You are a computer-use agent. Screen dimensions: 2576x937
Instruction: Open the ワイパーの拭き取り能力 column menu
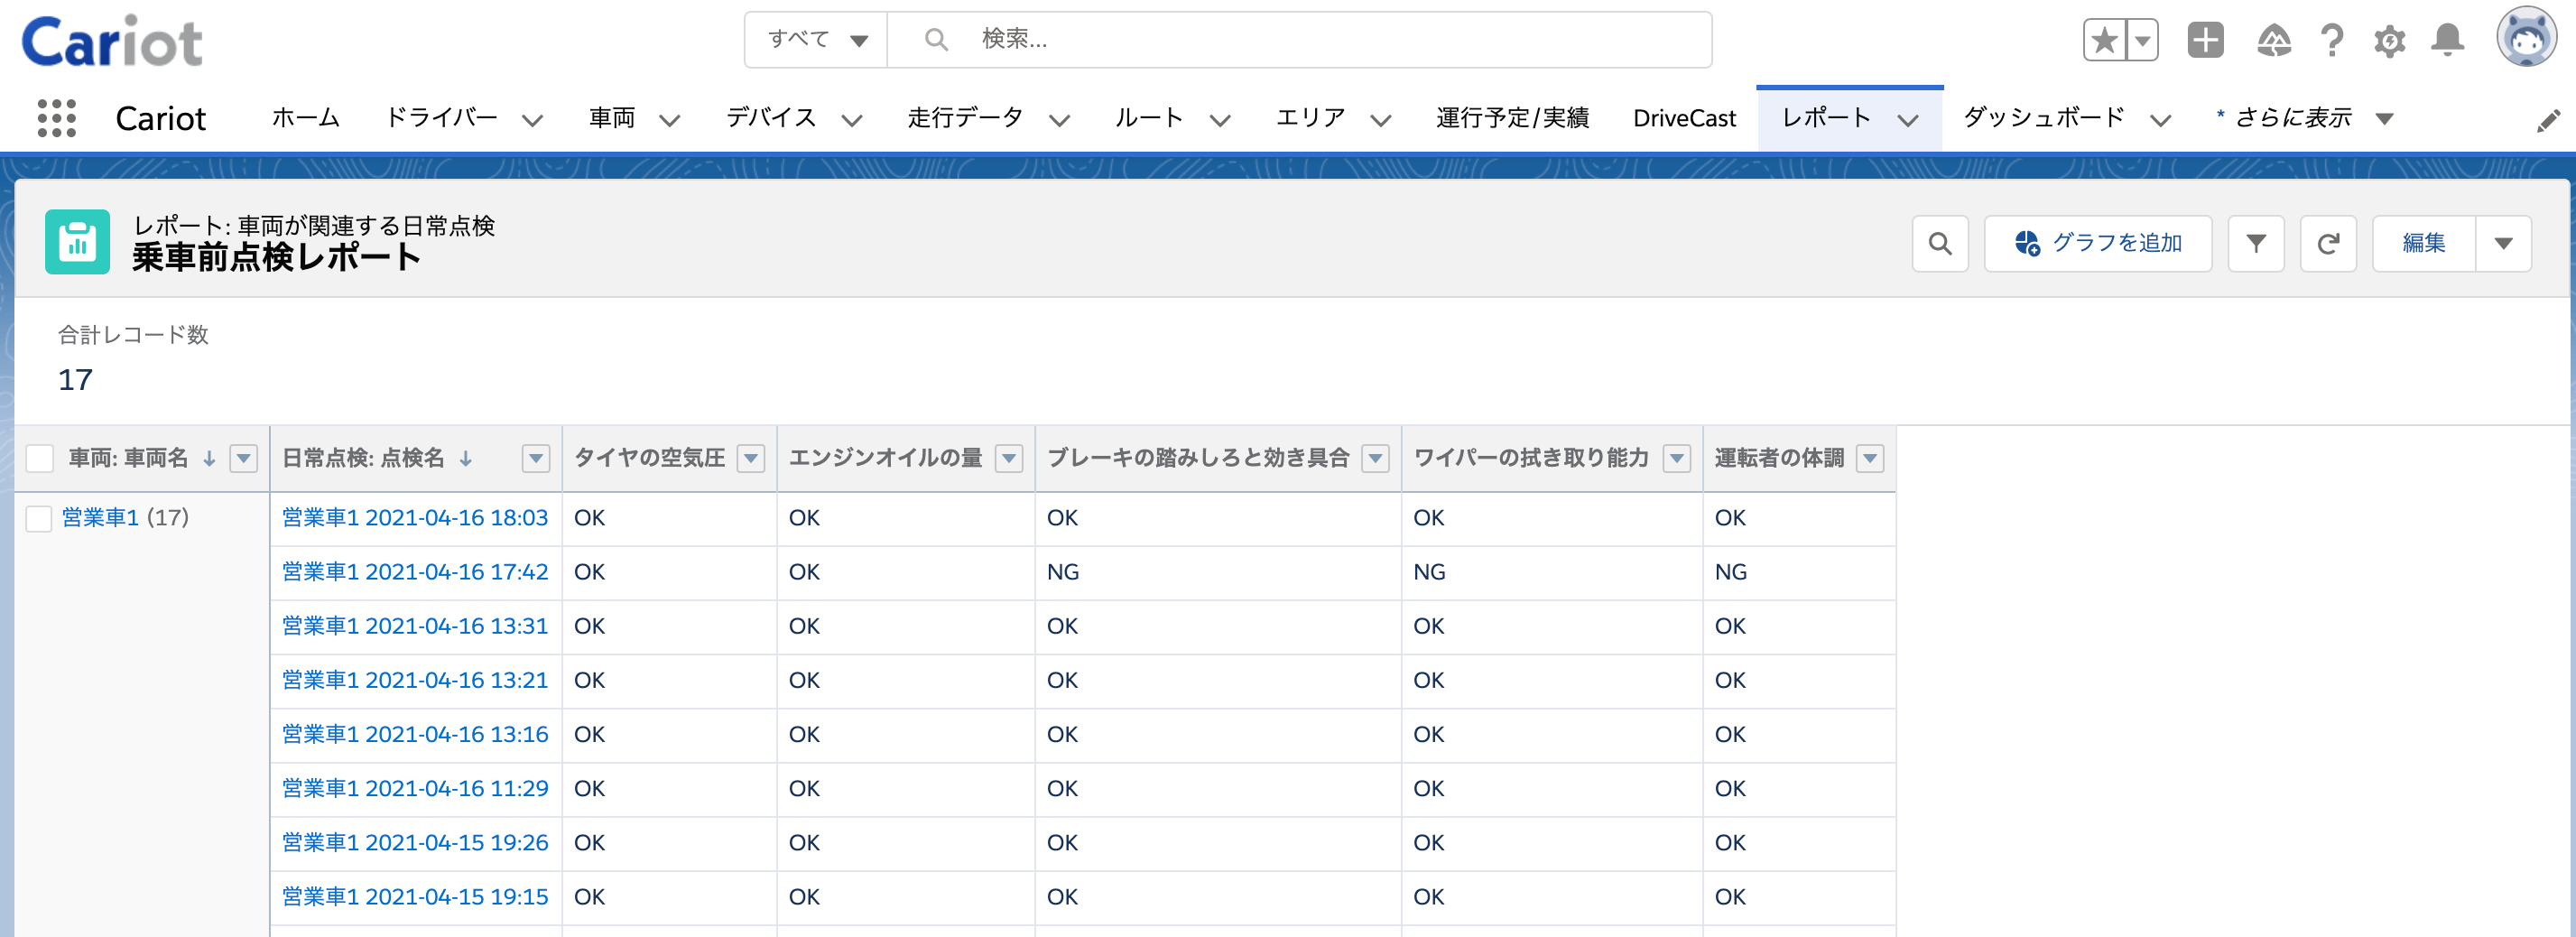click(1677, 458)
